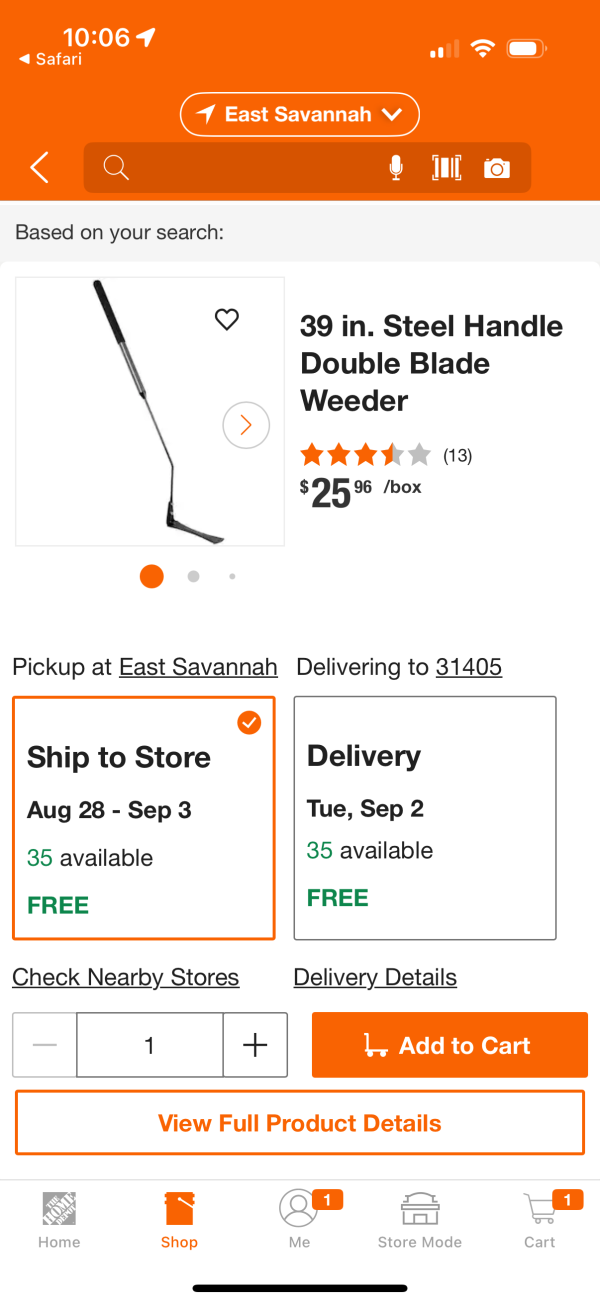This screenshot has width=600, height=1304.
Task: Go back with the left arrow
Action: tap(39, 168)
